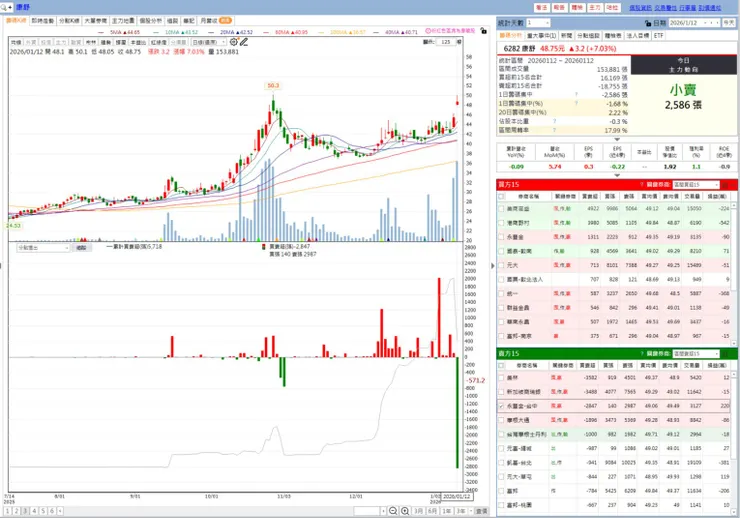Click the 主力 button in top bar

[595, 8]
